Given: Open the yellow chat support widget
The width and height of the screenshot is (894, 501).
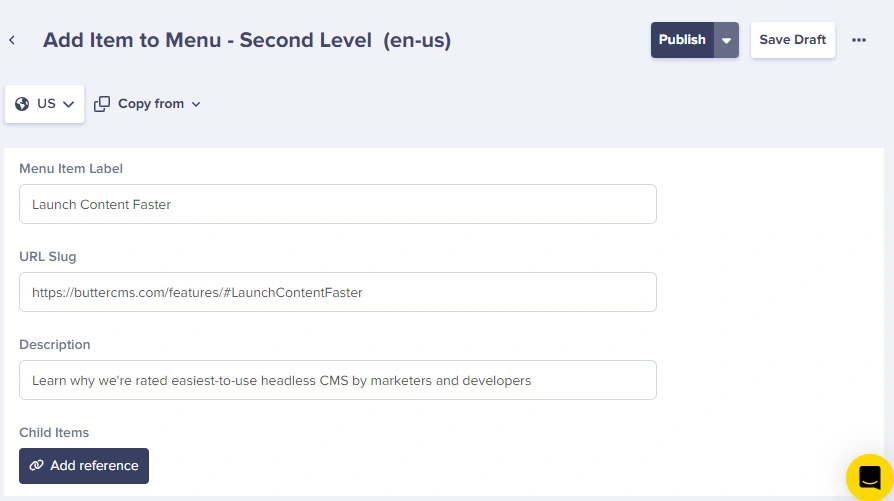Looking at the screenshot, I should 868,476.
